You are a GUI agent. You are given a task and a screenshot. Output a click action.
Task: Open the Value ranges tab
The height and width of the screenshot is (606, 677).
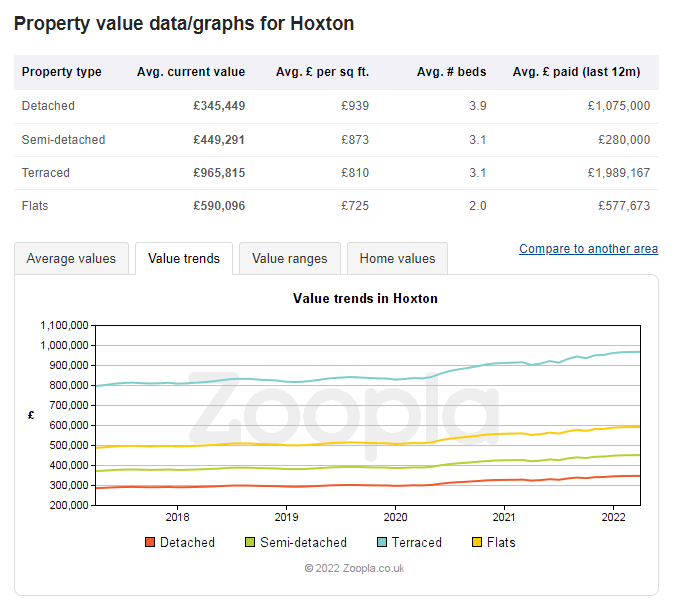(290, 258)
